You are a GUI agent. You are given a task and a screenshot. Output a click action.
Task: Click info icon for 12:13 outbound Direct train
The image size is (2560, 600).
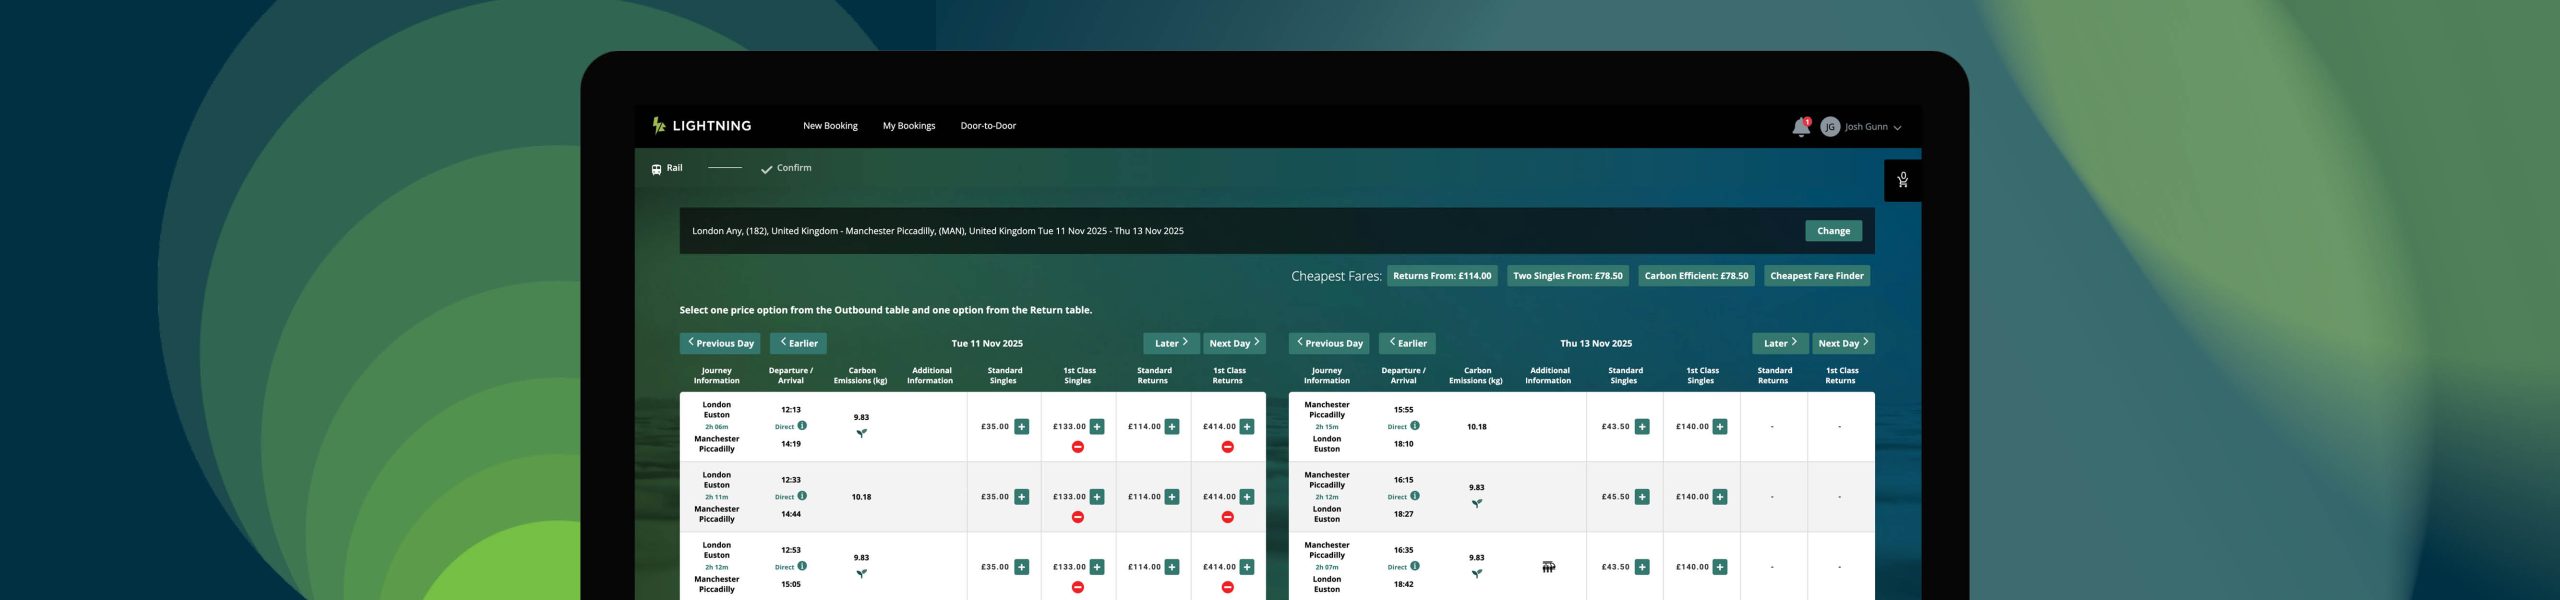[802, 426]
